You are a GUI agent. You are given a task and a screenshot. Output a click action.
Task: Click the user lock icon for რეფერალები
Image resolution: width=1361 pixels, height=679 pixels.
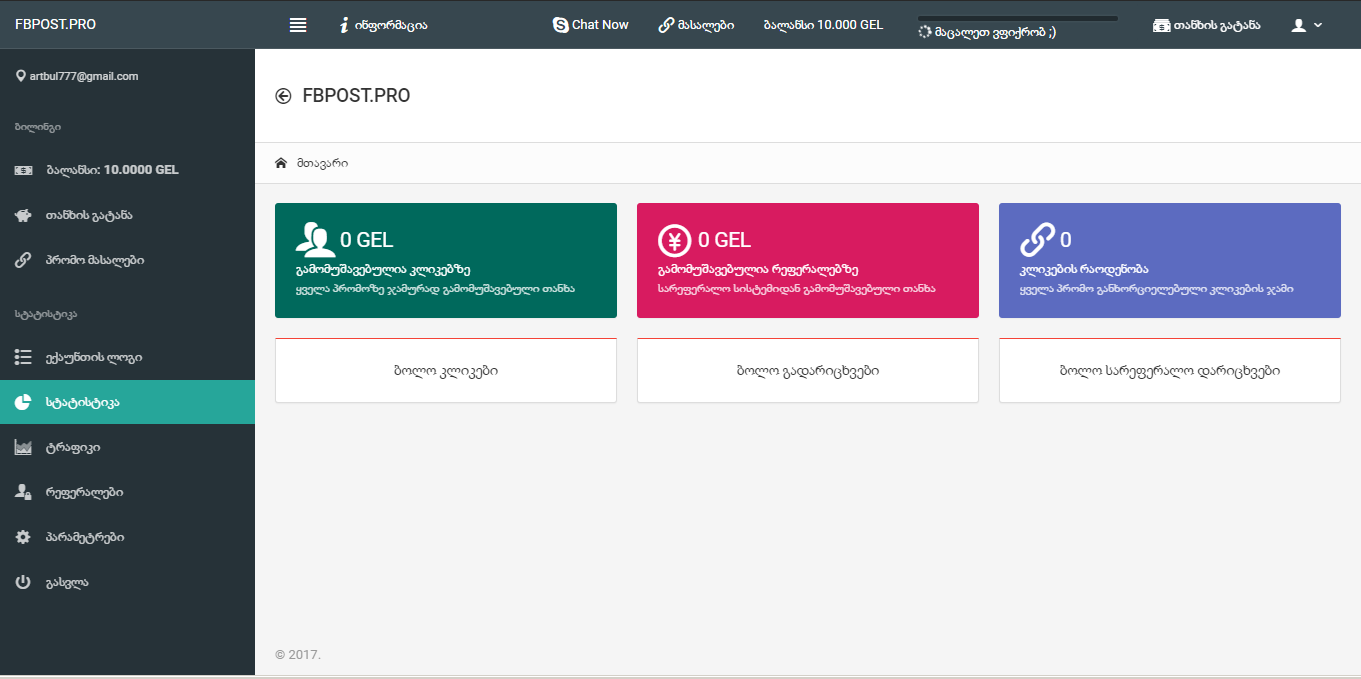[x=23, y=492]
